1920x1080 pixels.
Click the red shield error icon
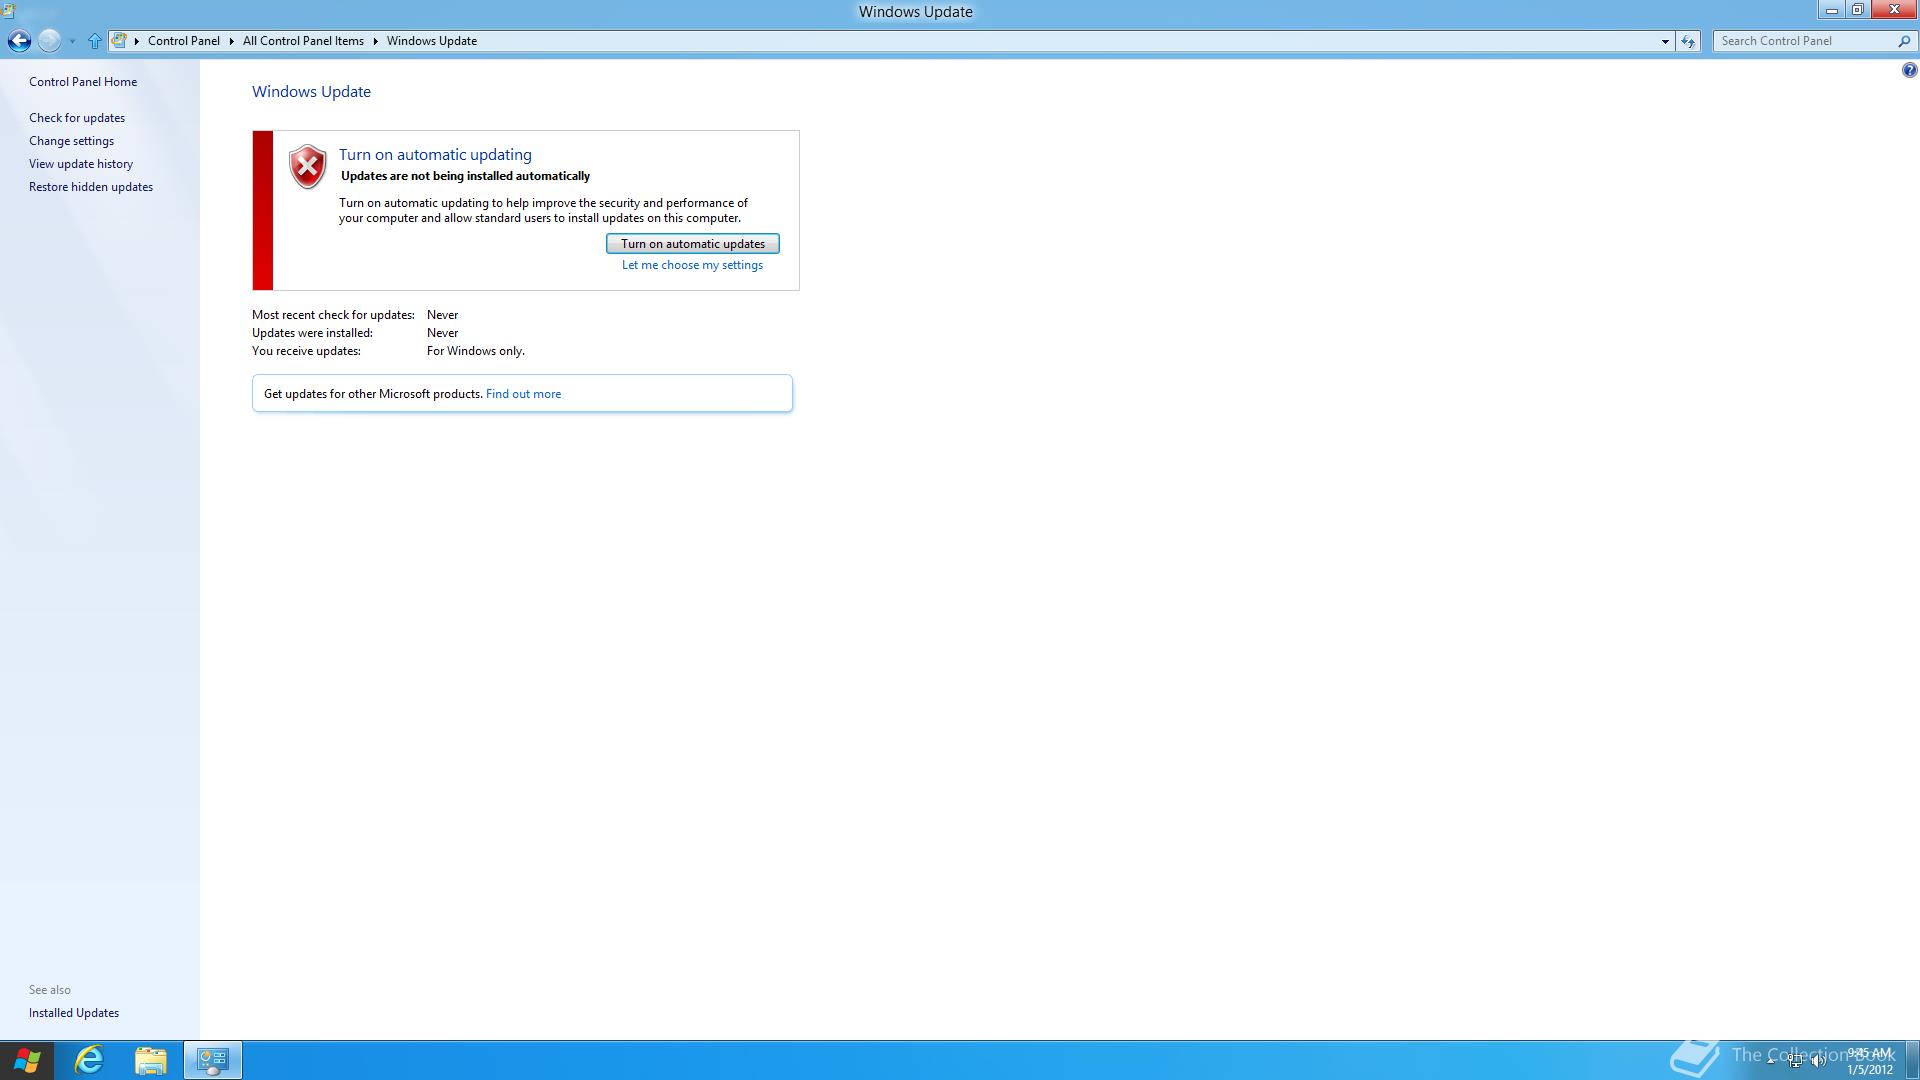308,167
